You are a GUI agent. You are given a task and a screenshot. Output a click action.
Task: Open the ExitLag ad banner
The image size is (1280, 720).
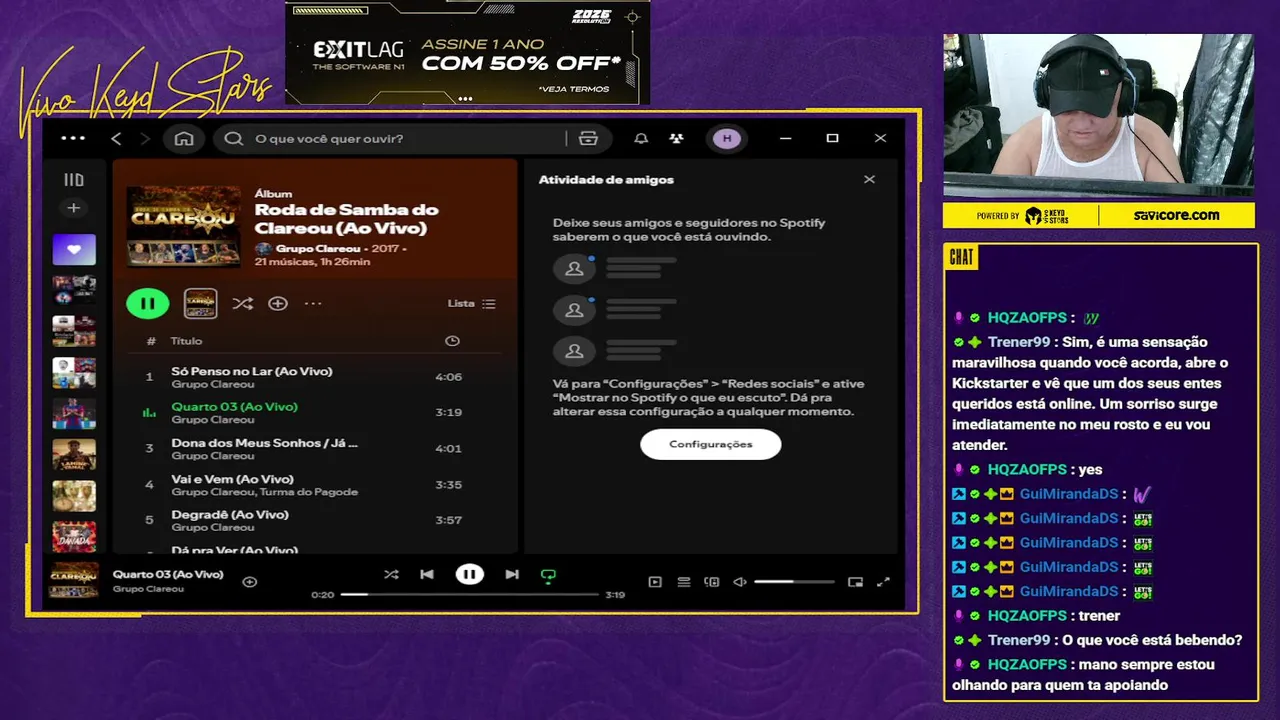(x=468, y=52)
